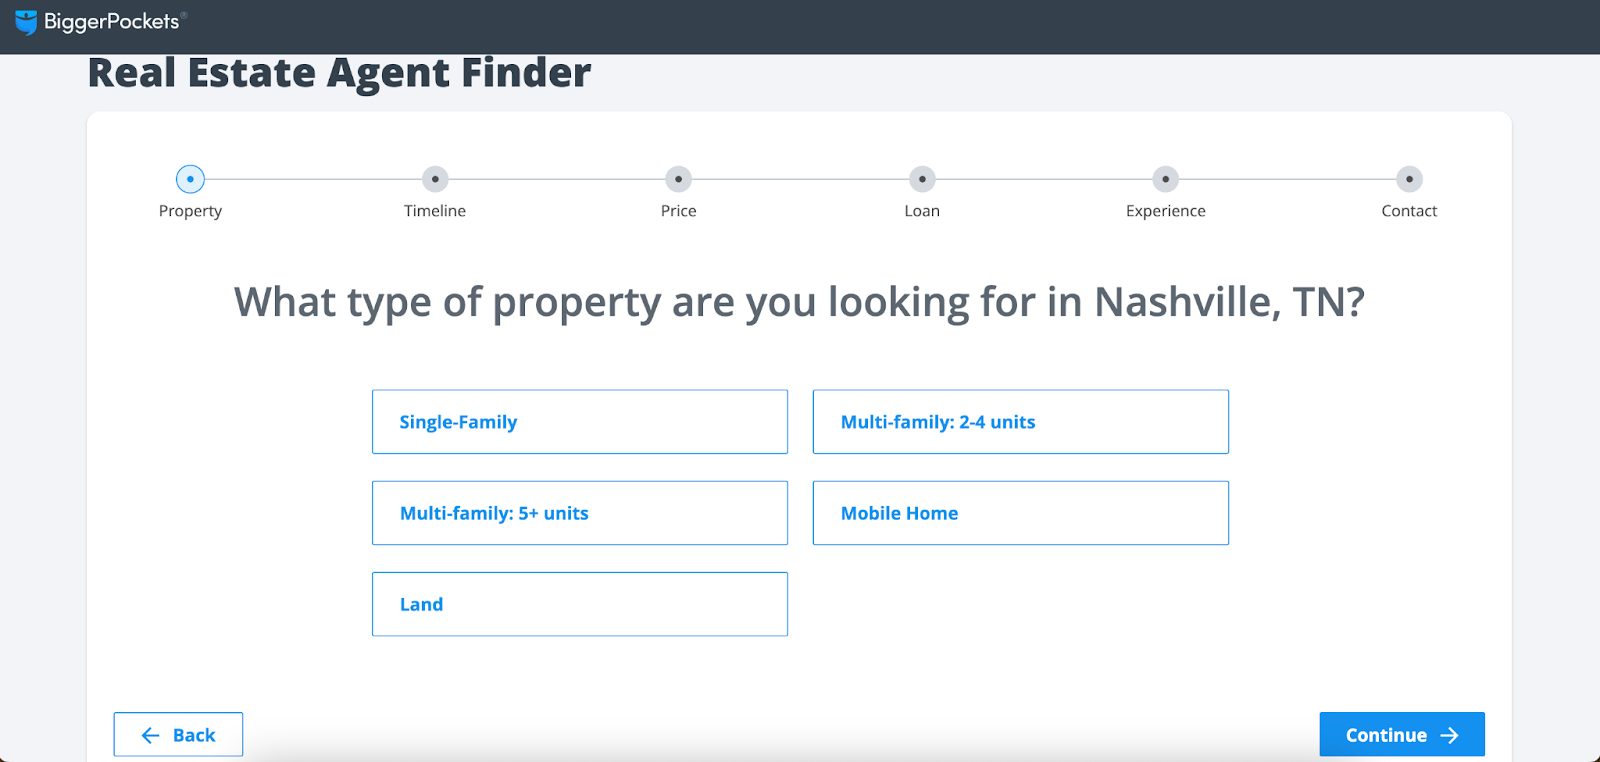
Task: Click the arrow icon inside Continue
Action: tap(1450, 734)
